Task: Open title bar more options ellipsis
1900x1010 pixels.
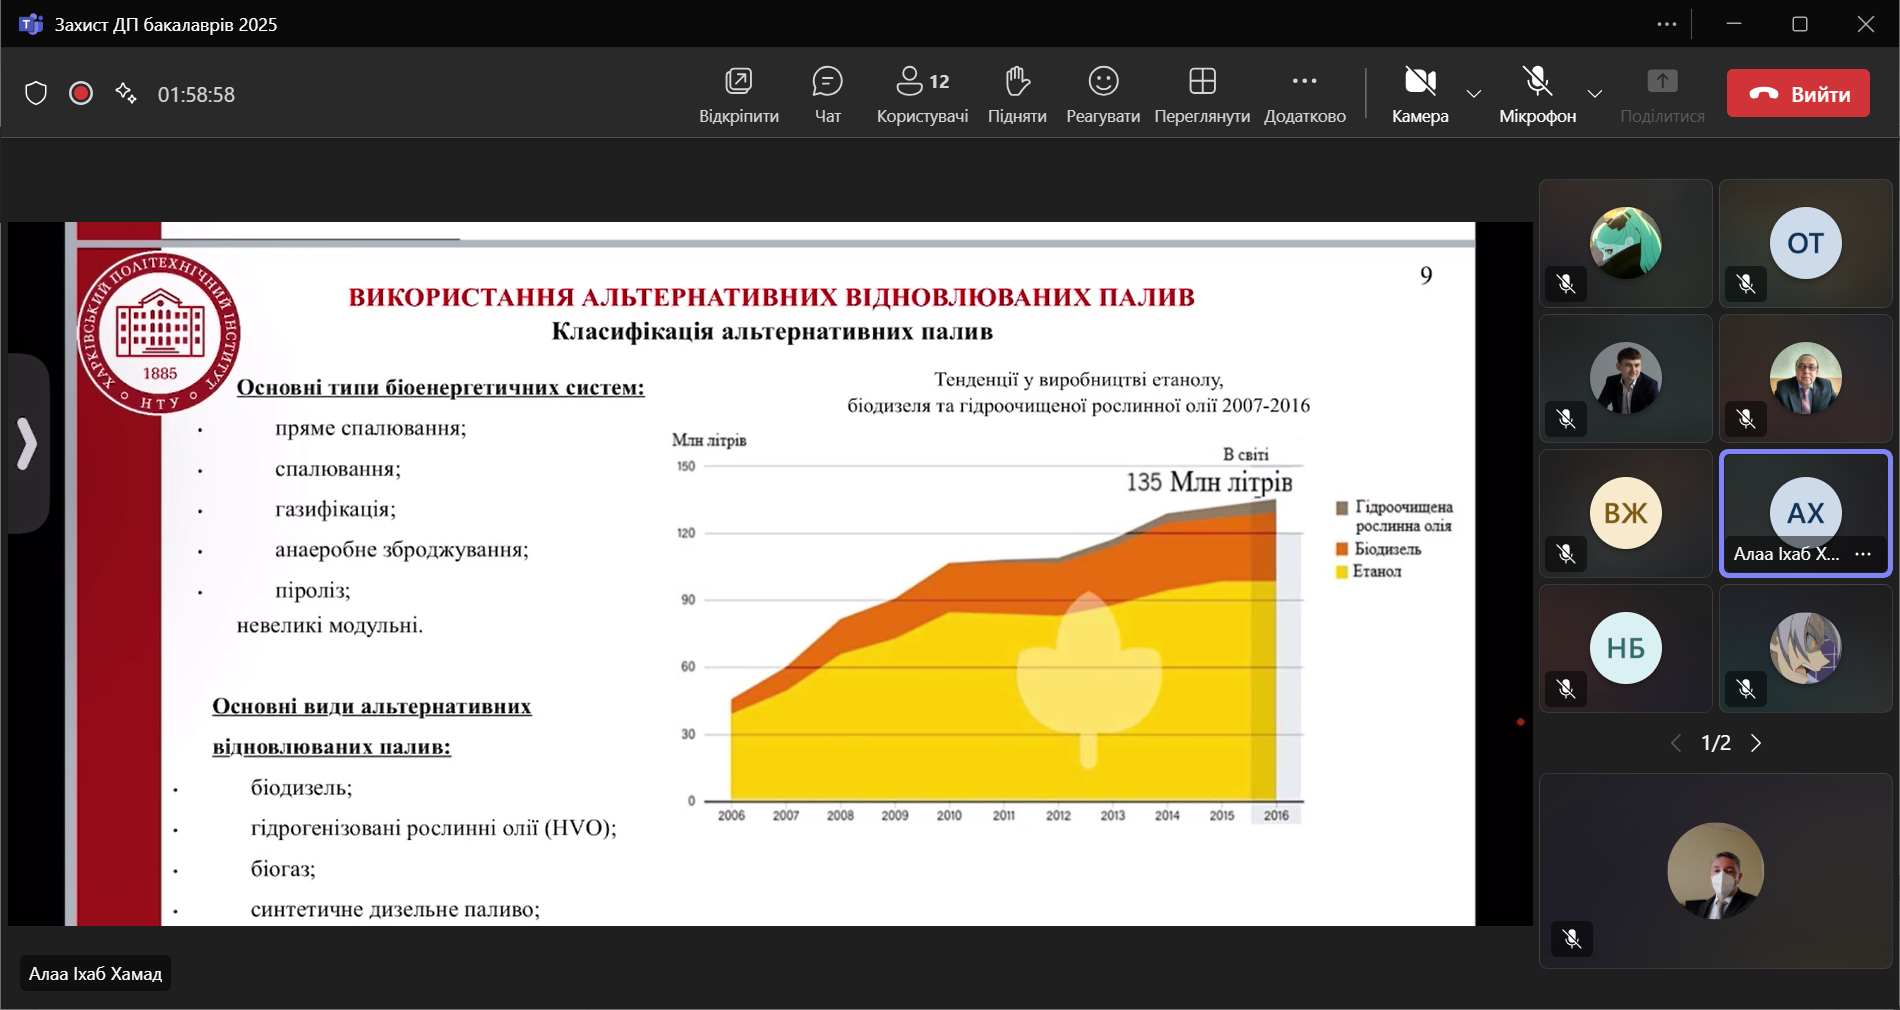Action: point(1666,24)
